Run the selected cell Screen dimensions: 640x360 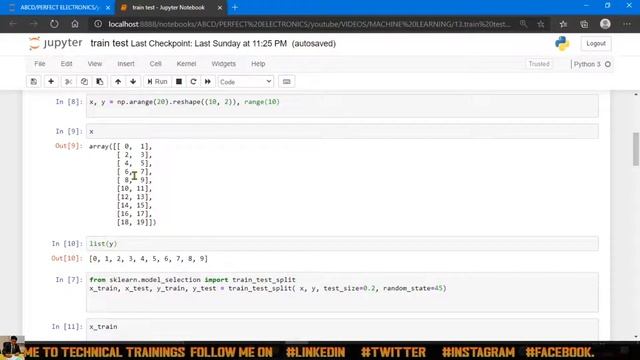(158, 82)
